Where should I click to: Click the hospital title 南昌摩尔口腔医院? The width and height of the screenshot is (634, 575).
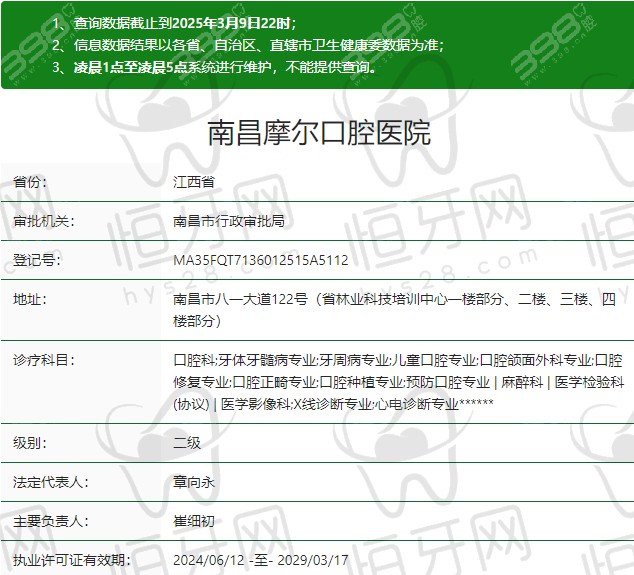(x=318, y=132)
